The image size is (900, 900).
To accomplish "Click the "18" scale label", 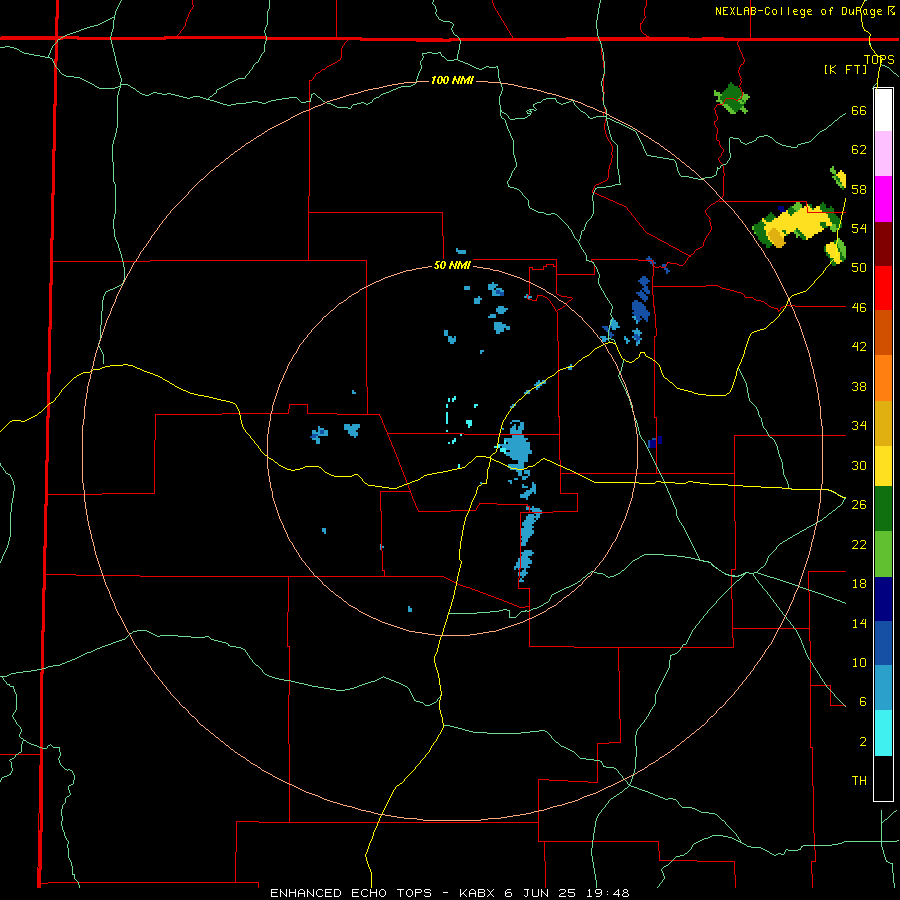I will [859, 584].
